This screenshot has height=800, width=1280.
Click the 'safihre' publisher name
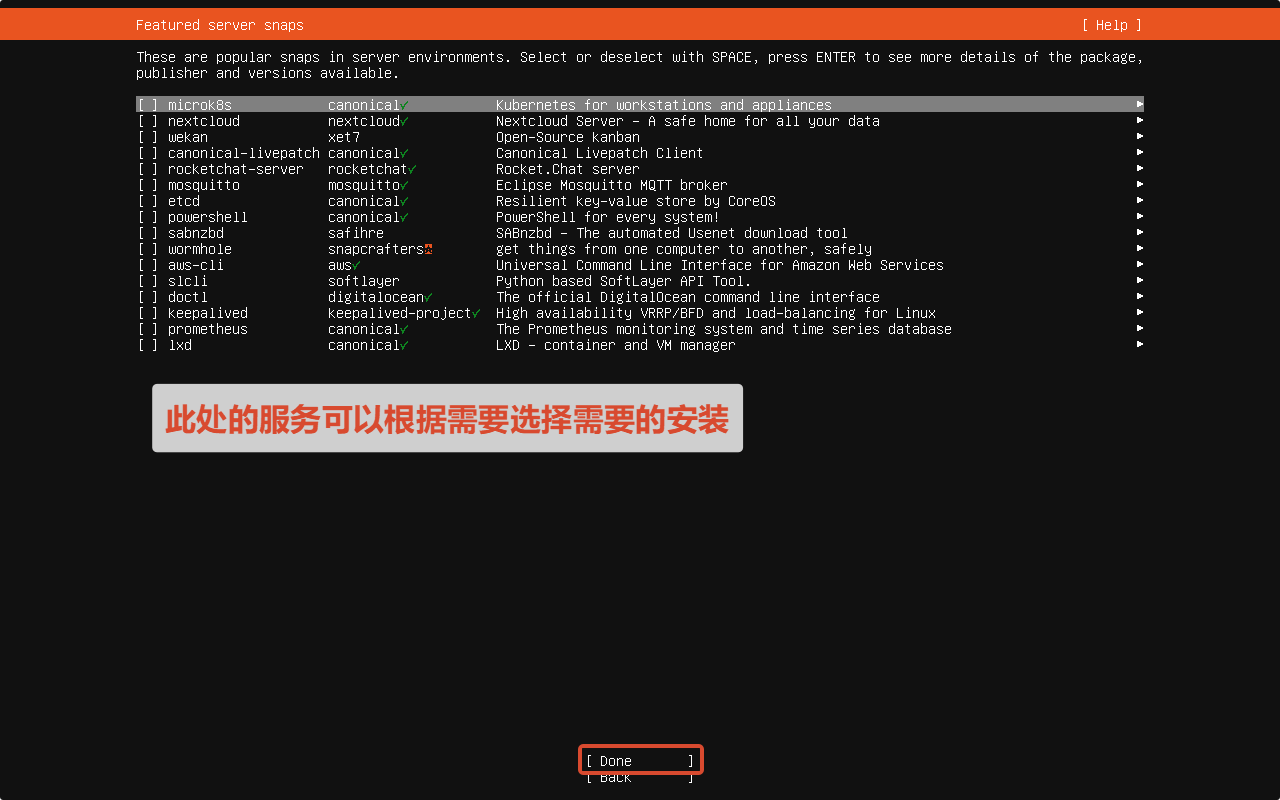pyautogui.click(x=356, y=233)
